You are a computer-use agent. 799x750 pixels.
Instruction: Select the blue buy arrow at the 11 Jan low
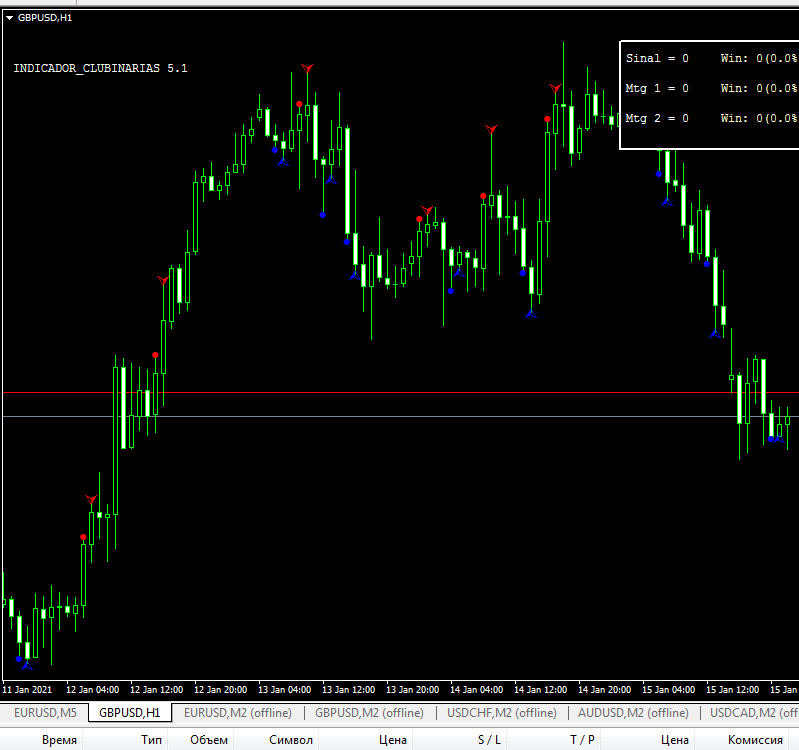click(27, 665)
